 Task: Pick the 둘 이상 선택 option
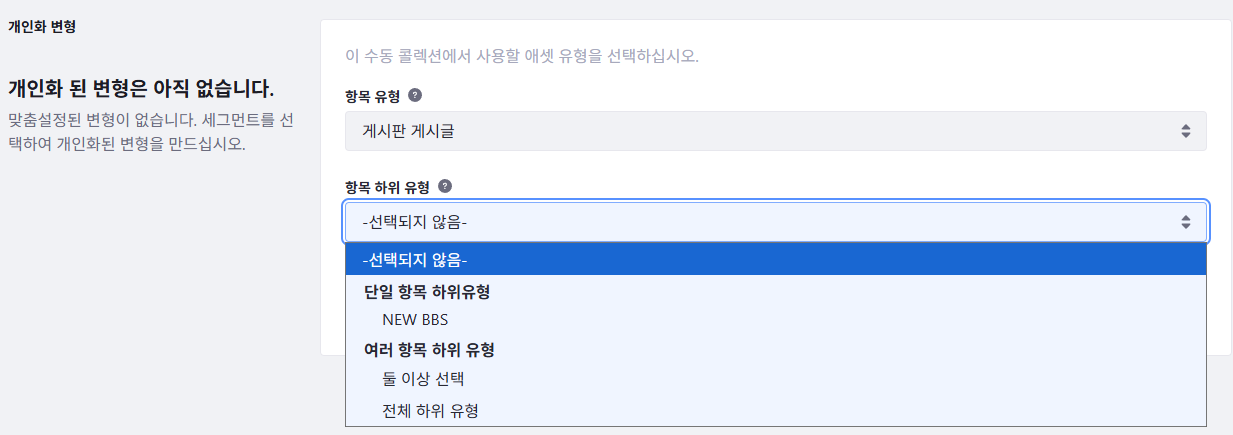[x=423, y=379]
